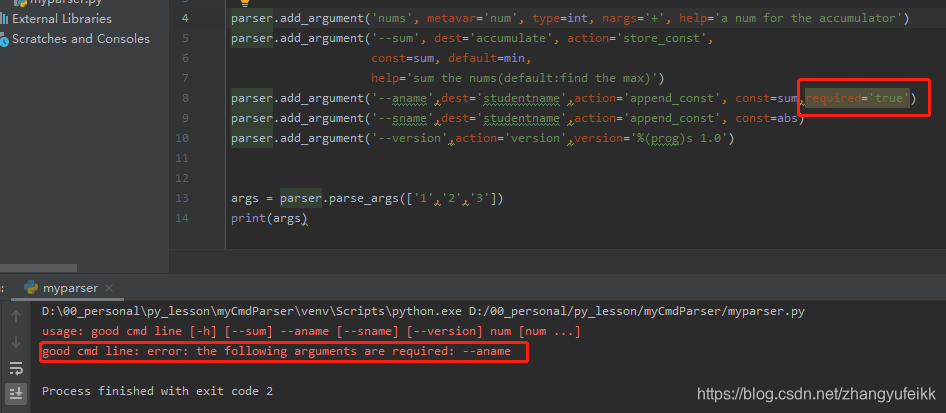Click gutter line number 10
This screenshot has width=946, height=413.
coord(182,138)
